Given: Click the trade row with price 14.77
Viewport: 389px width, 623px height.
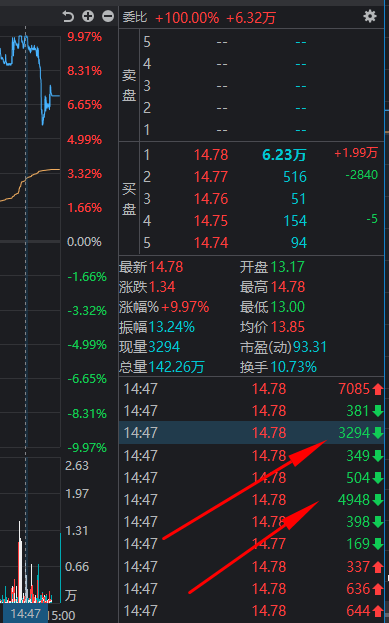Looking at the screenshot, I should [252, 544].
